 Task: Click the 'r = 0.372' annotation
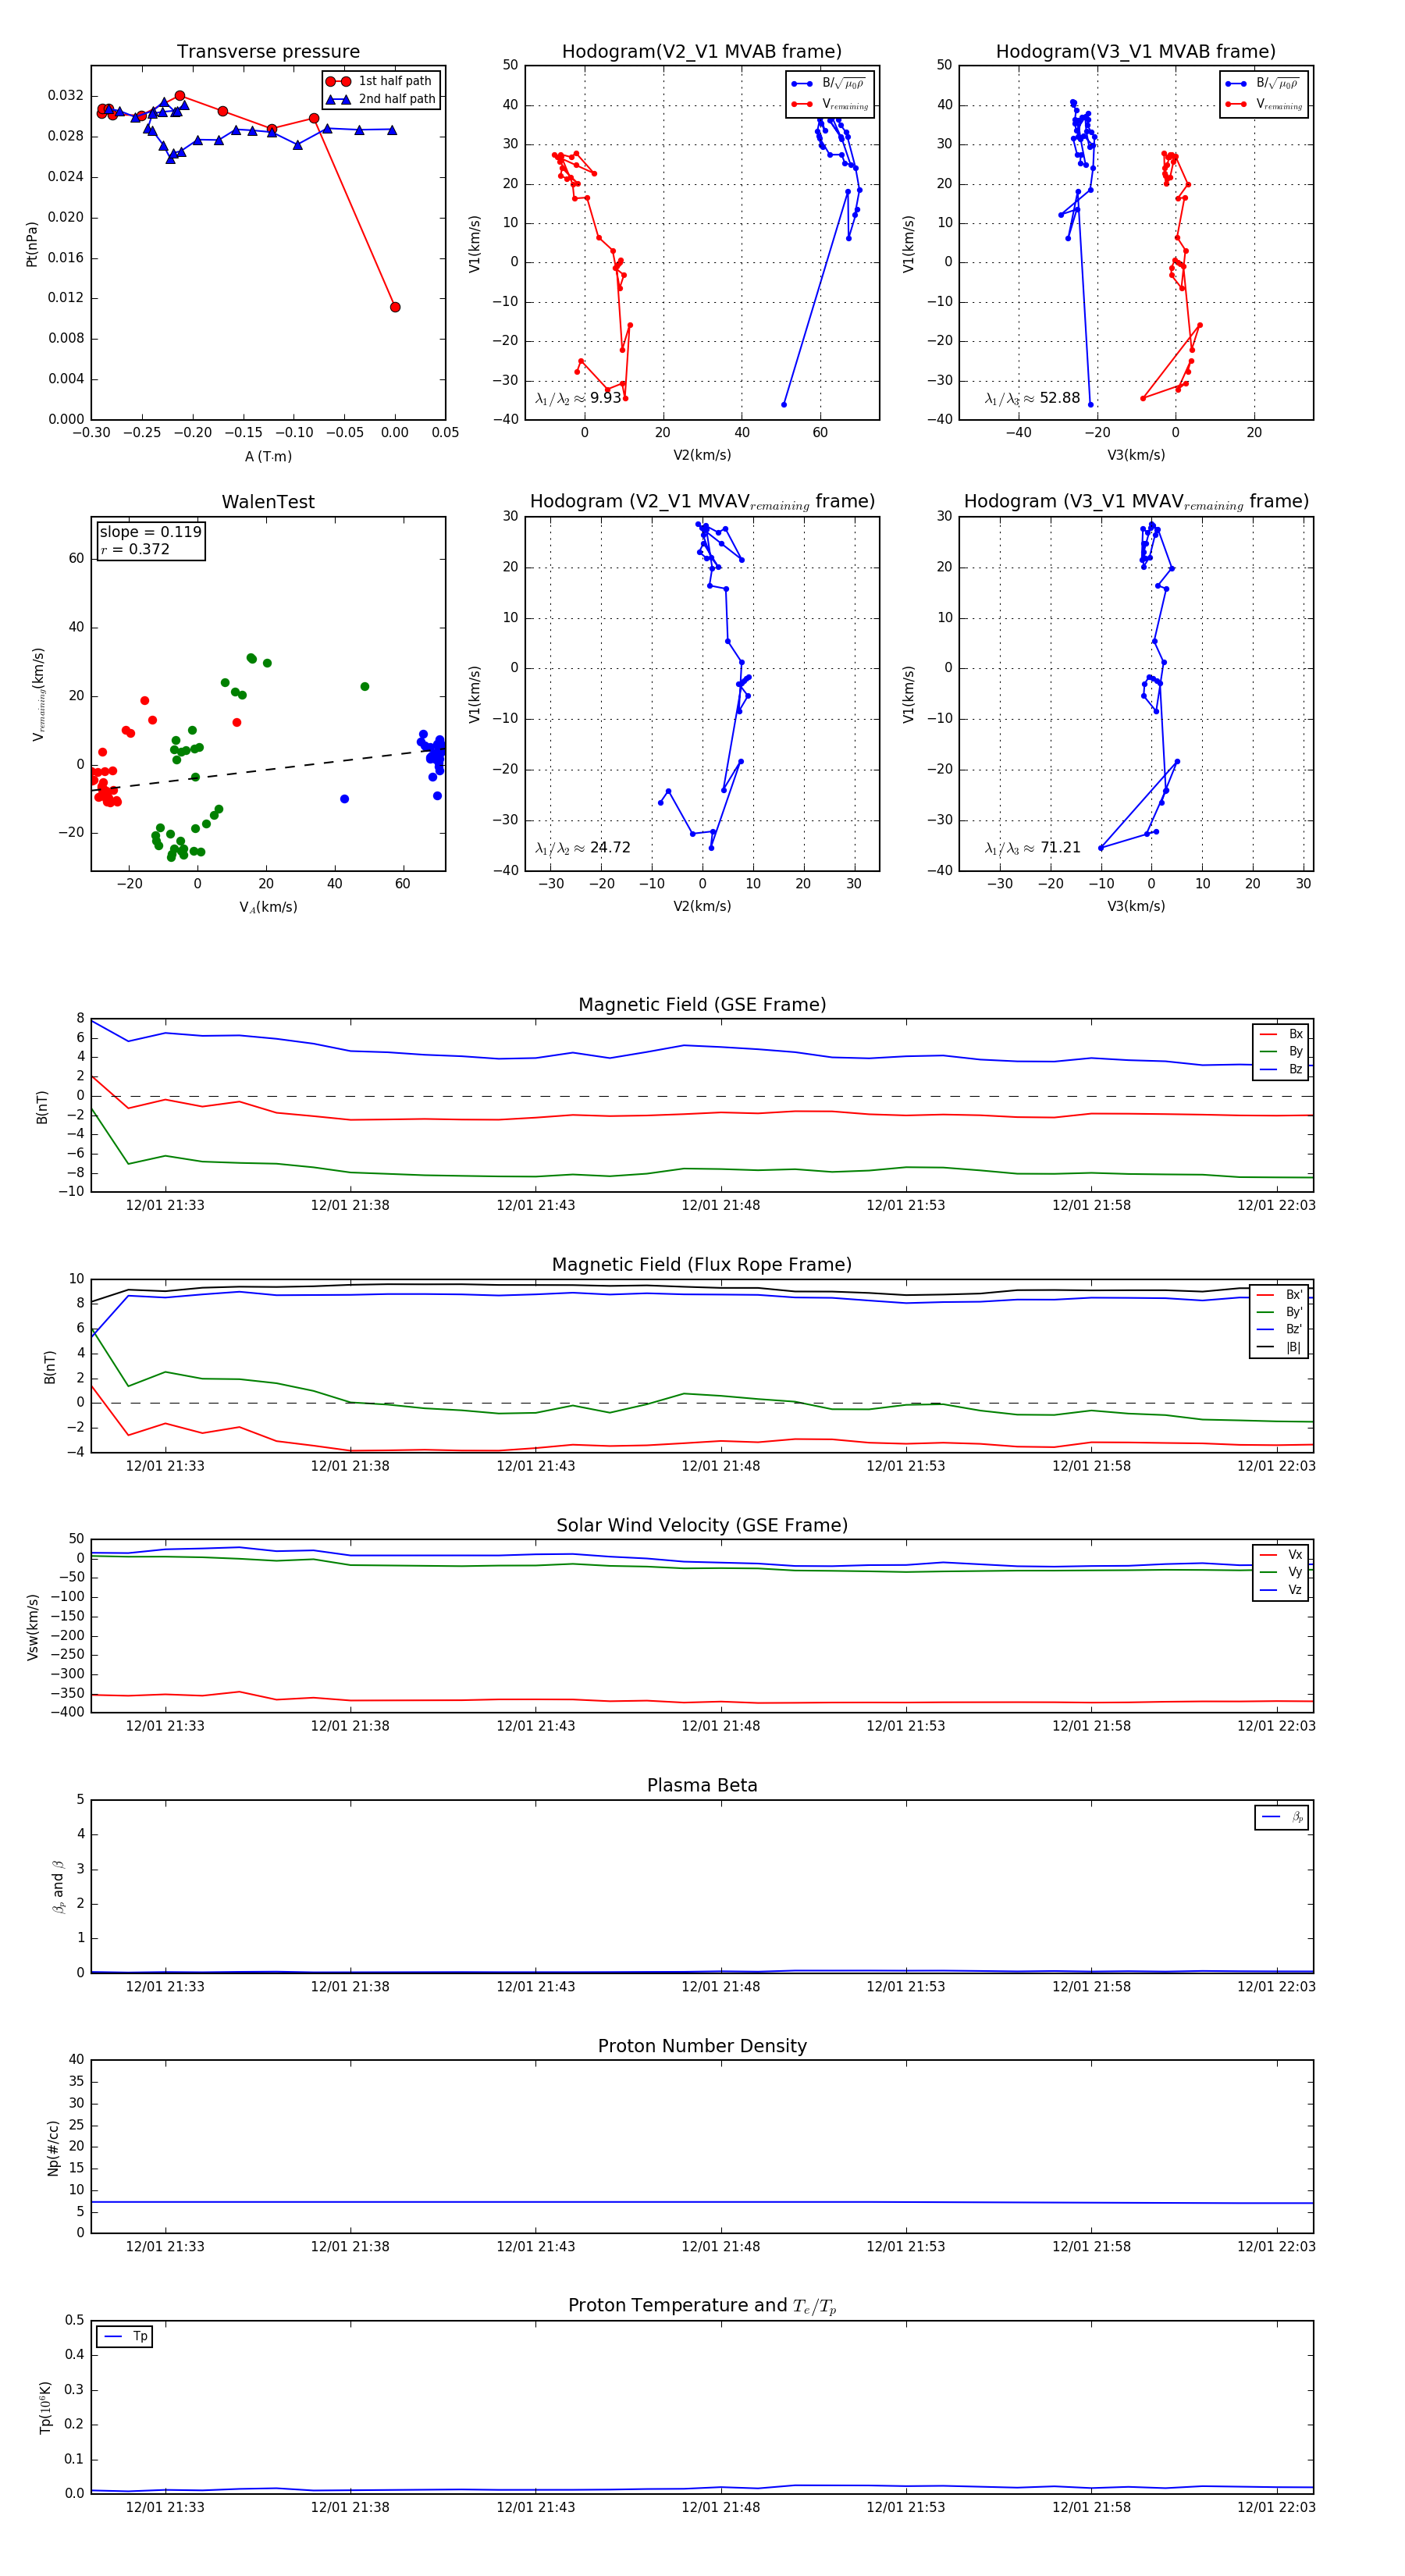coord(135,549)
